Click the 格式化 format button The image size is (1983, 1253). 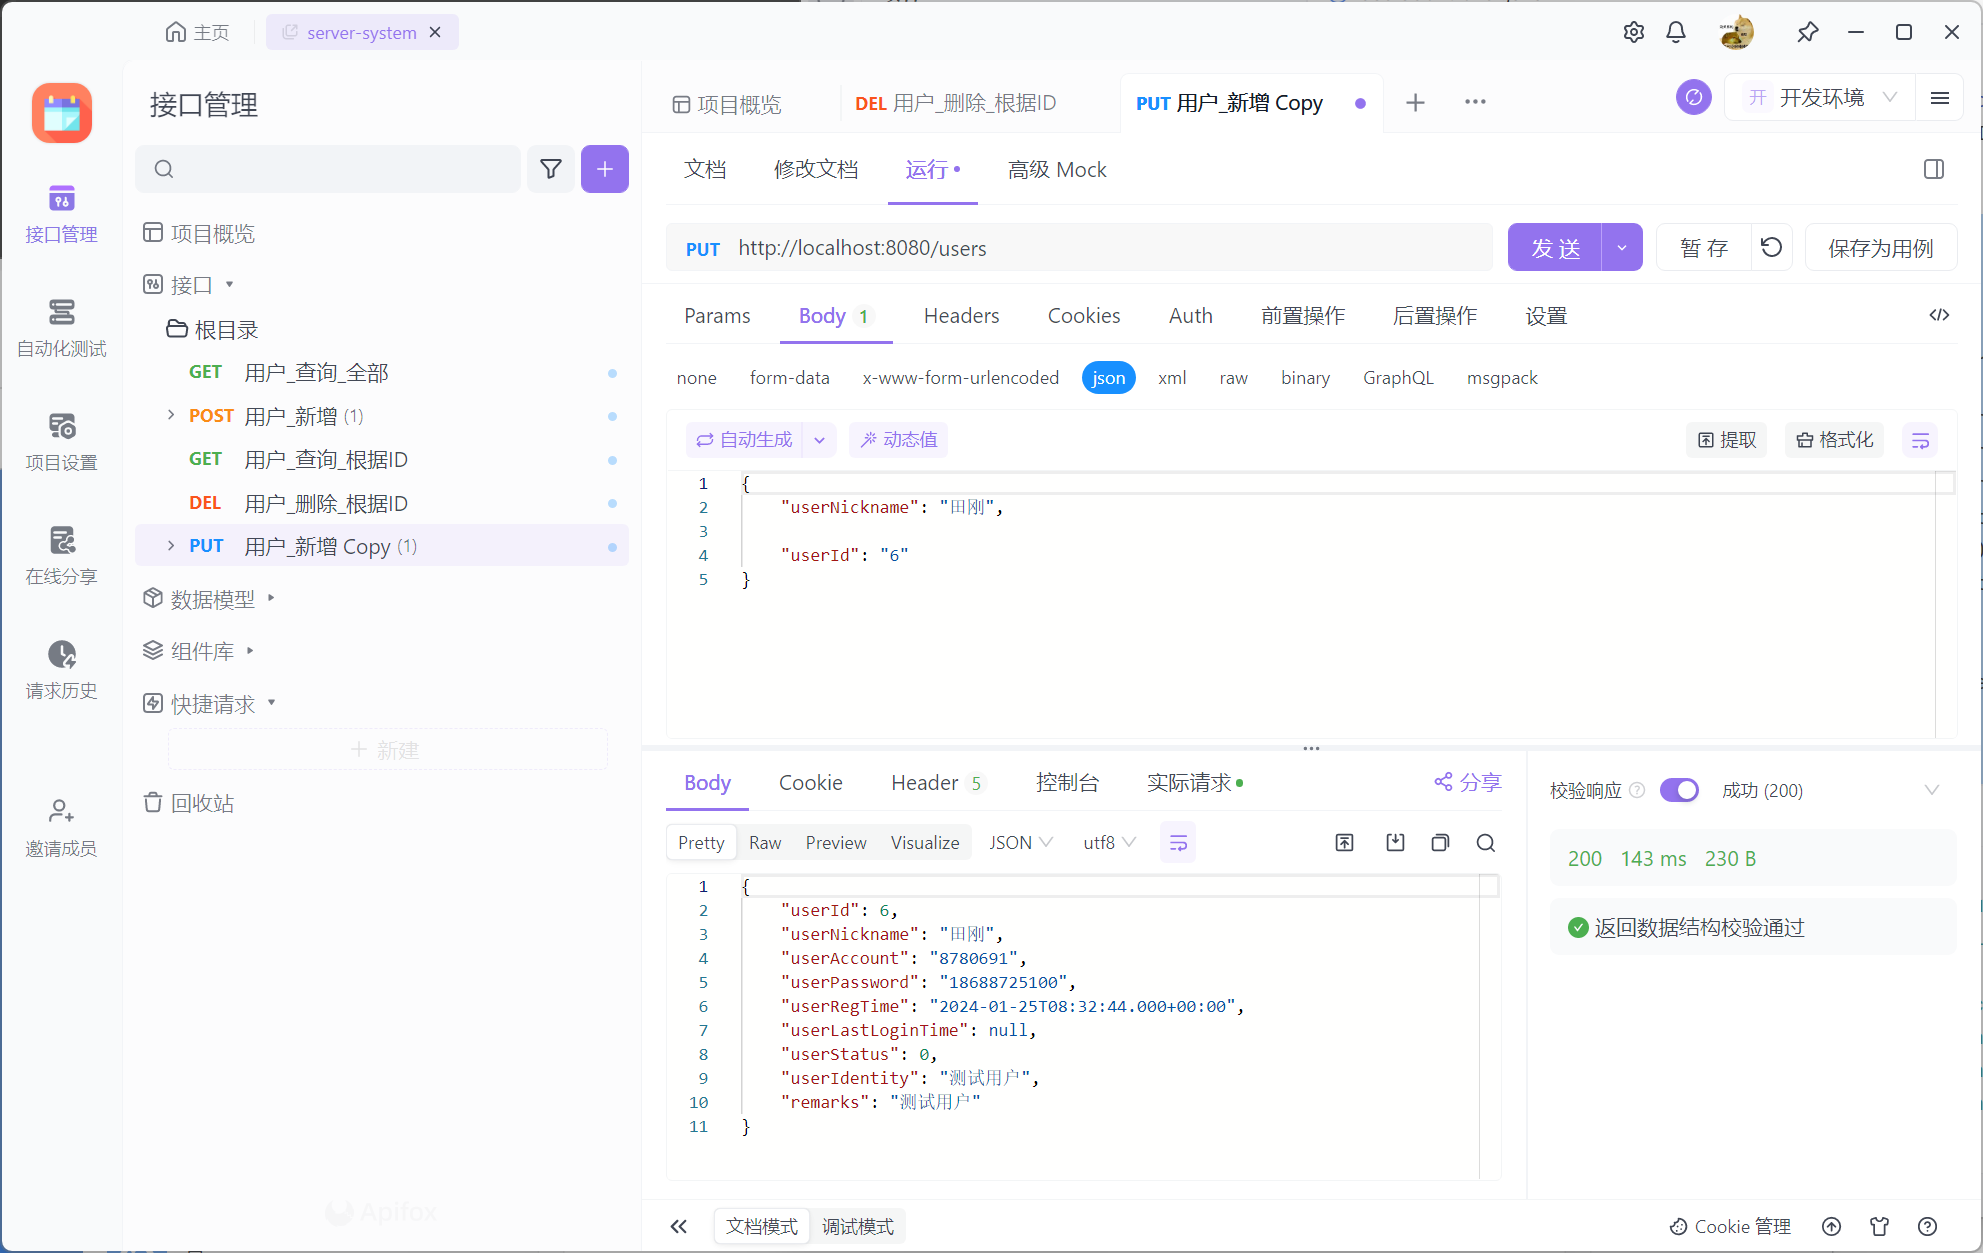[x=1834, y=440]
